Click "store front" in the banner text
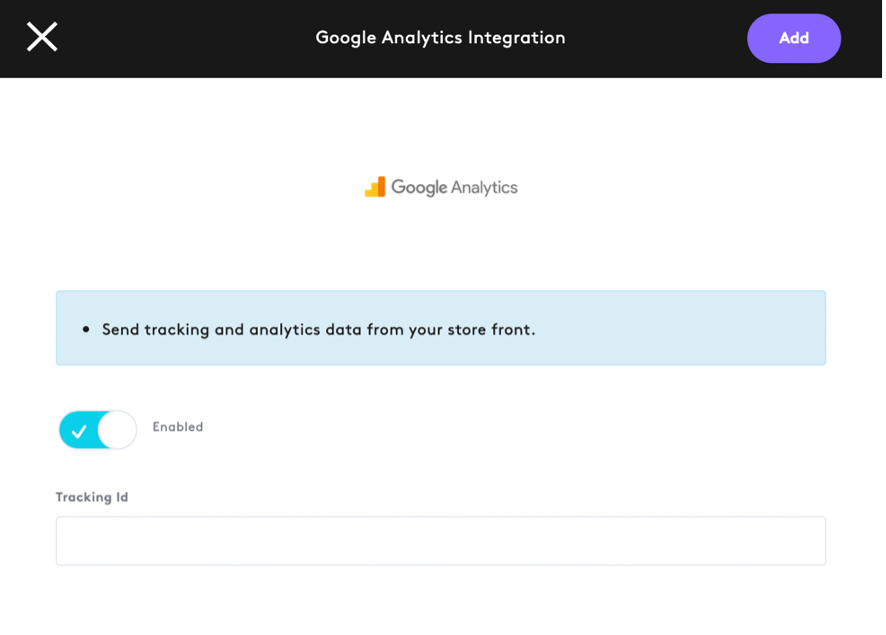The width and height of the screenshot is (886, 635). click(x=489, y=329)
